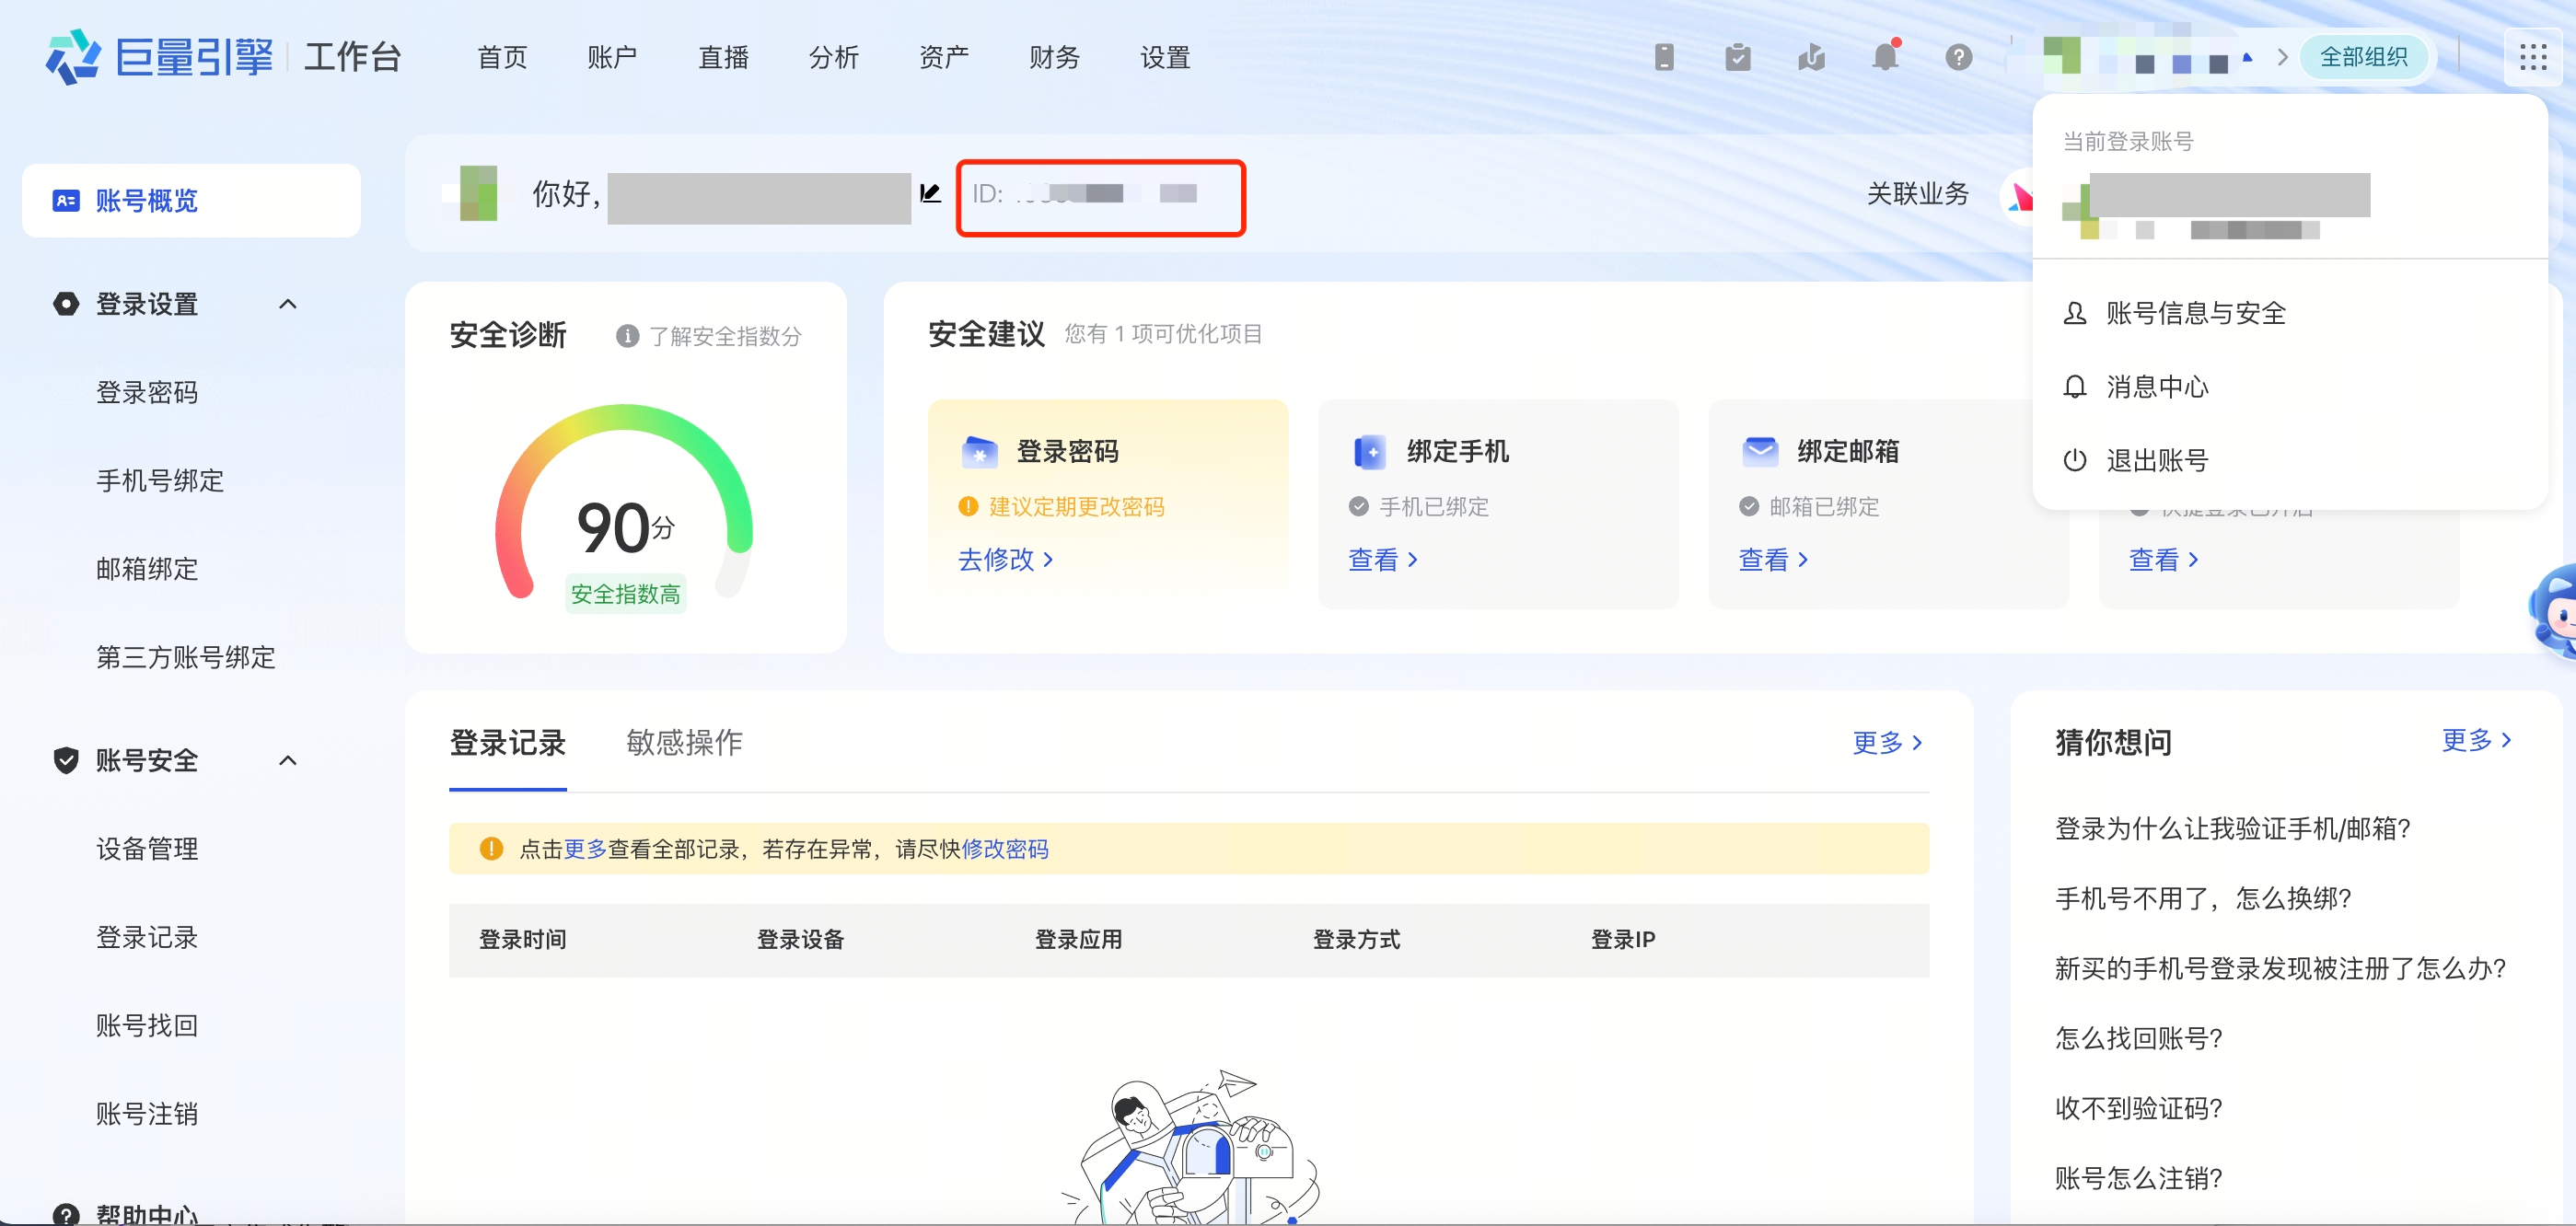This screenshot has width=2576, height=1226.
Task: Open the app grid icon
Action: [2533, 57]
